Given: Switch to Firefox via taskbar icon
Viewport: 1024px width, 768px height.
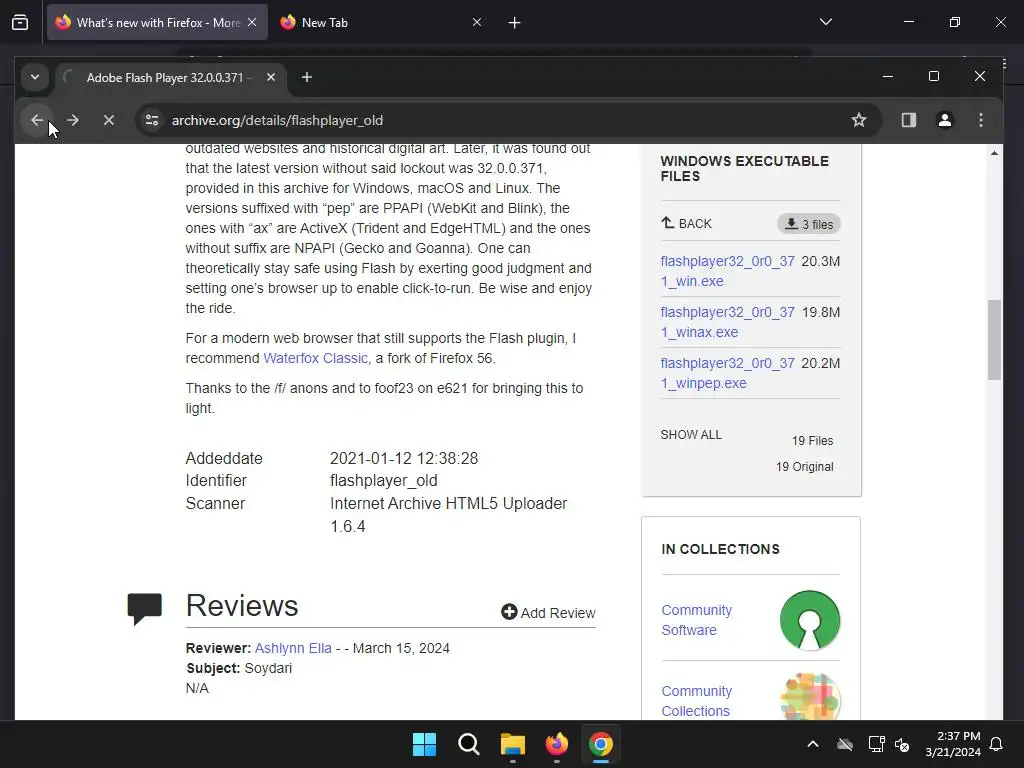Looking at the screenshot, I should [556, 744].
